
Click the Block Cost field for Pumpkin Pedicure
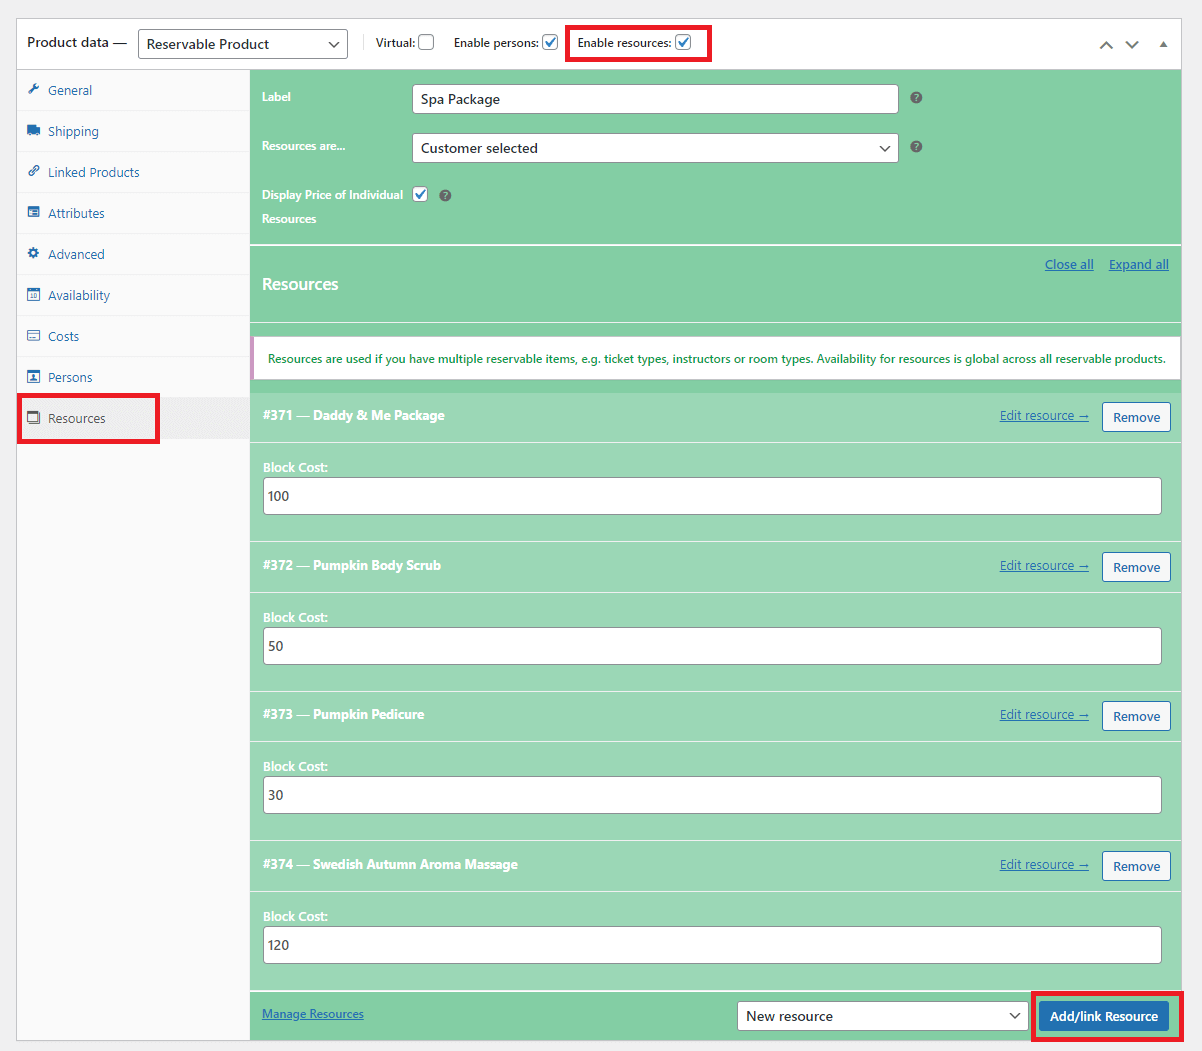coord(711,795)
